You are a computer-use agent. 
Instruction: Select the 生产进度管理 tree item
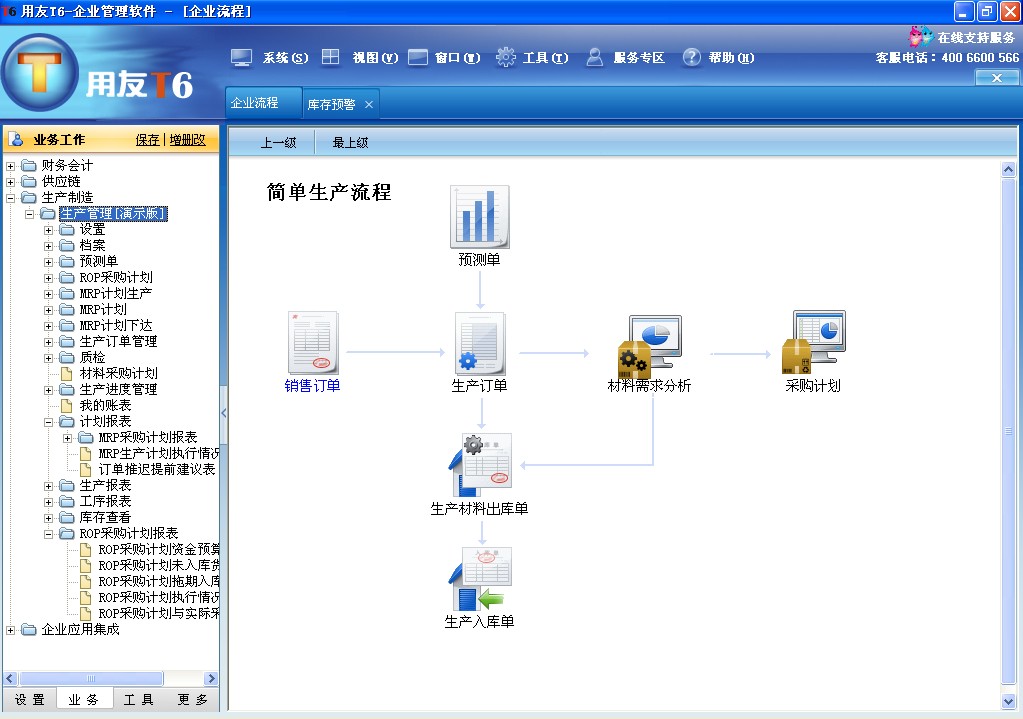pos(118,390)
